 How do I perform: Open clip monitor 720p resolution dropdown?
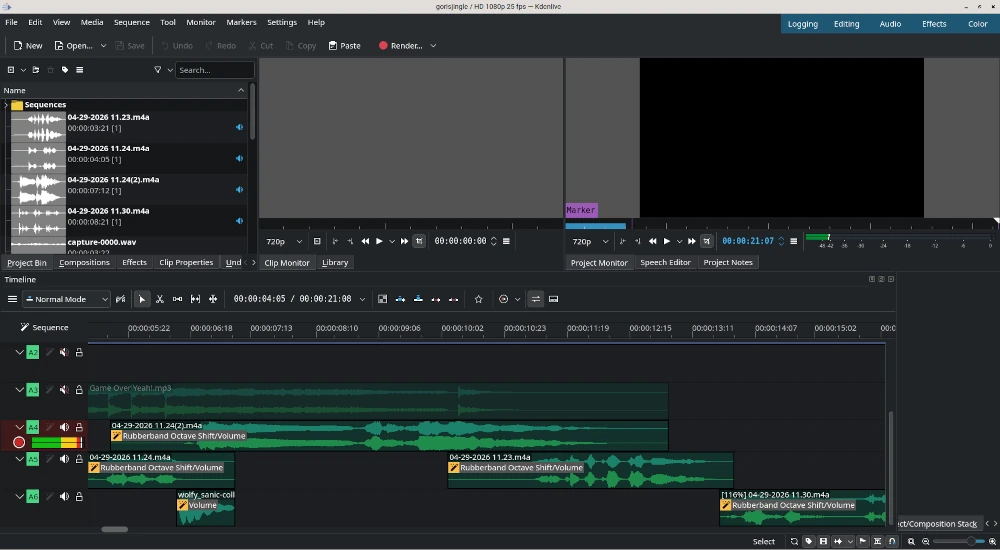click(284, 242)
